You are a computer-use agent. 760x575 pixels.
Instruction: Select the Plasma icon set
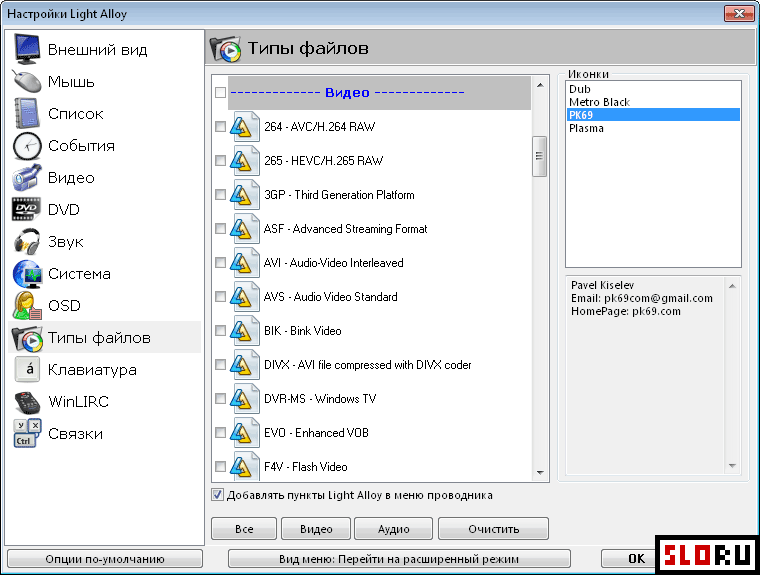653,128
